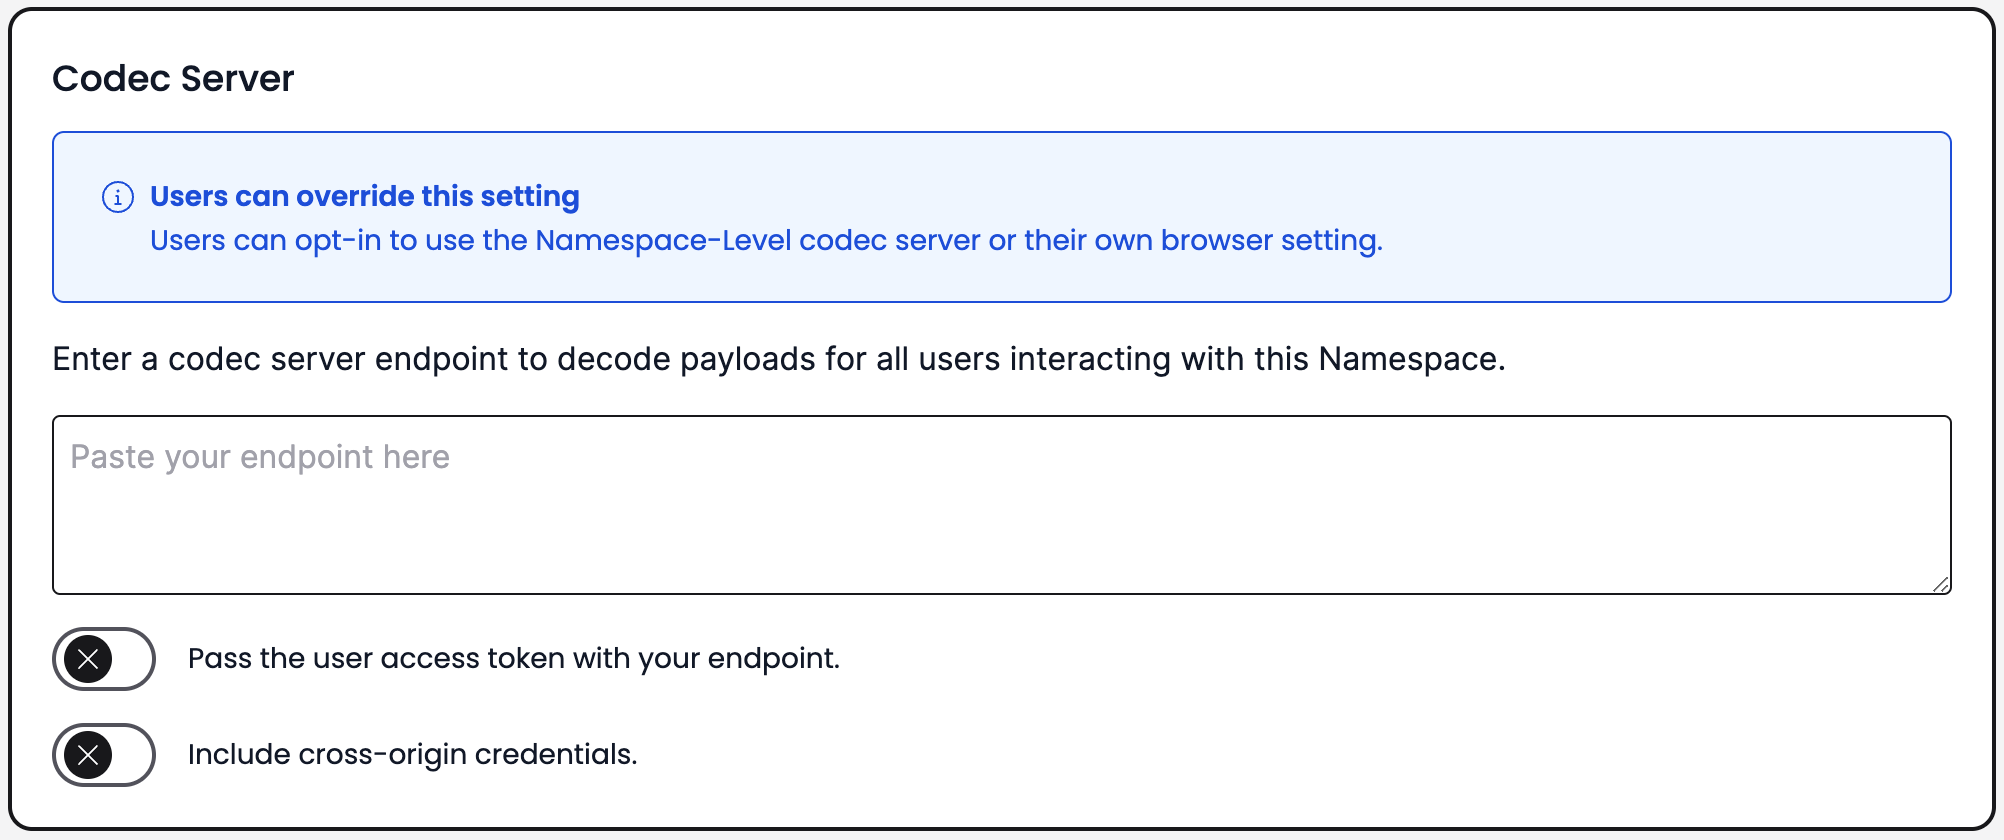The width and height of the screenshot is (2004, 840).
Task: Click the 'Codec Server' heading
Action: 174,78
